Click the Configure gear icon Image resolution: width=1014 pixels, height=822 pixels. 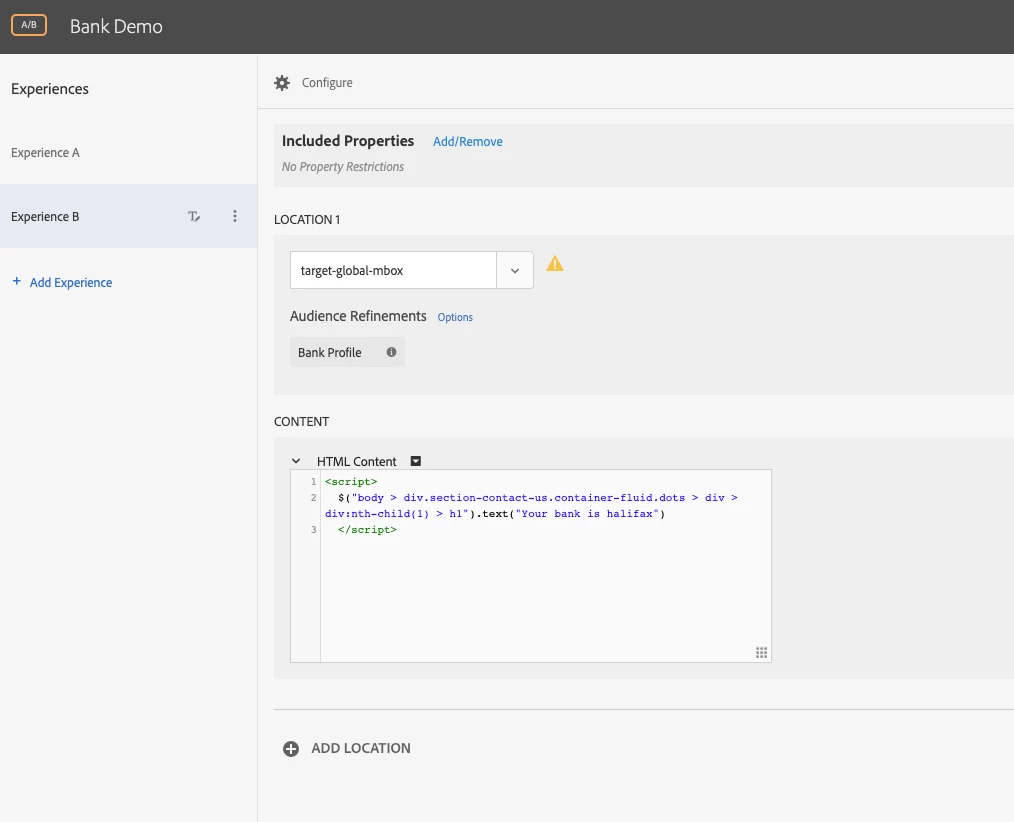(282, 83)
